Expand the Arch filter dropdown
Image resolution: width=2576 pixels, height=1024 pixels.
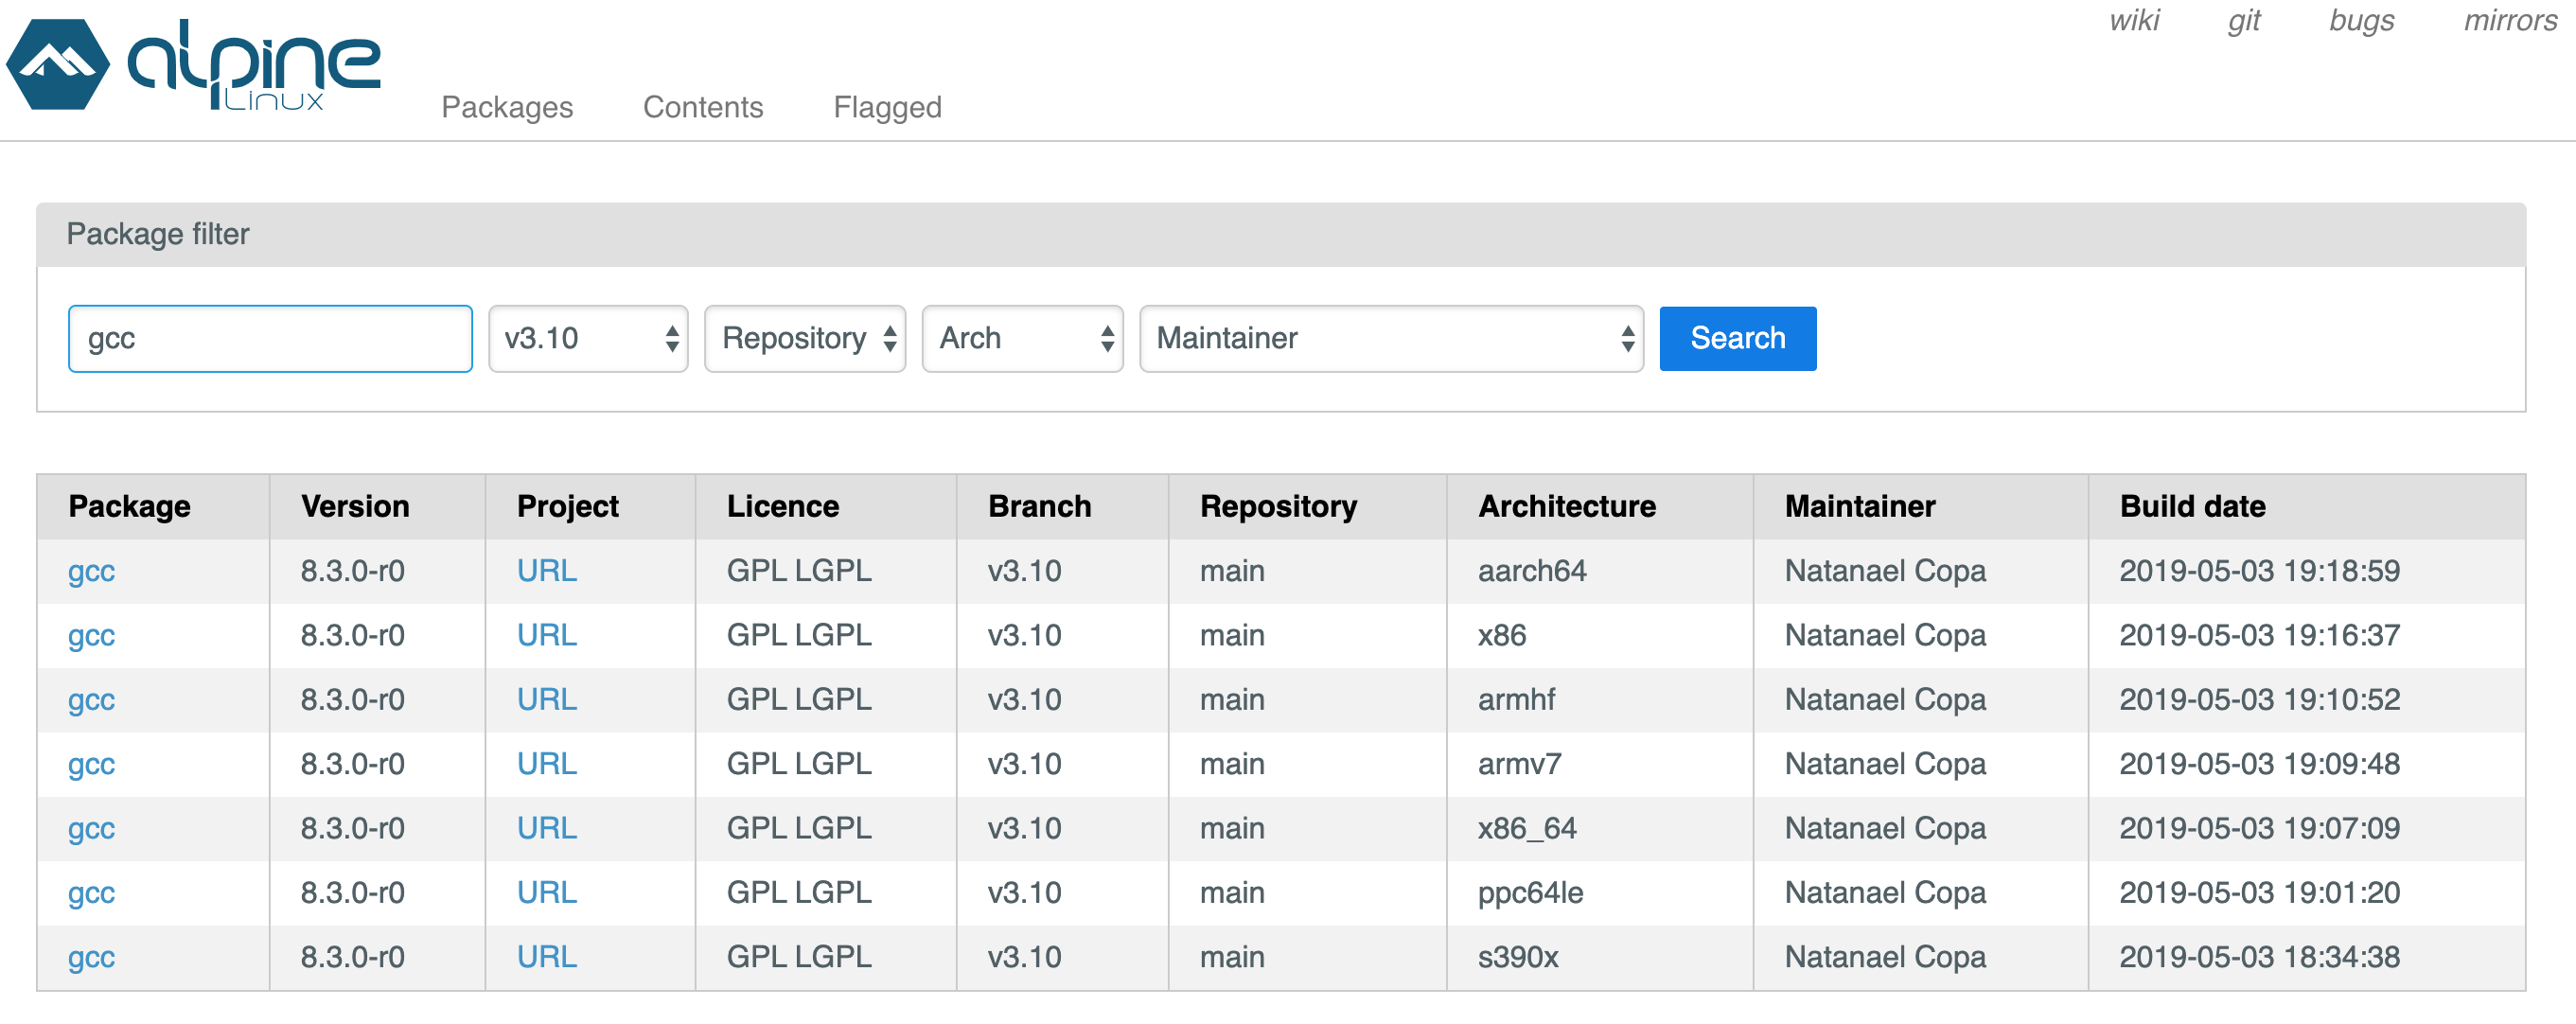click(x=1021, y=339)
